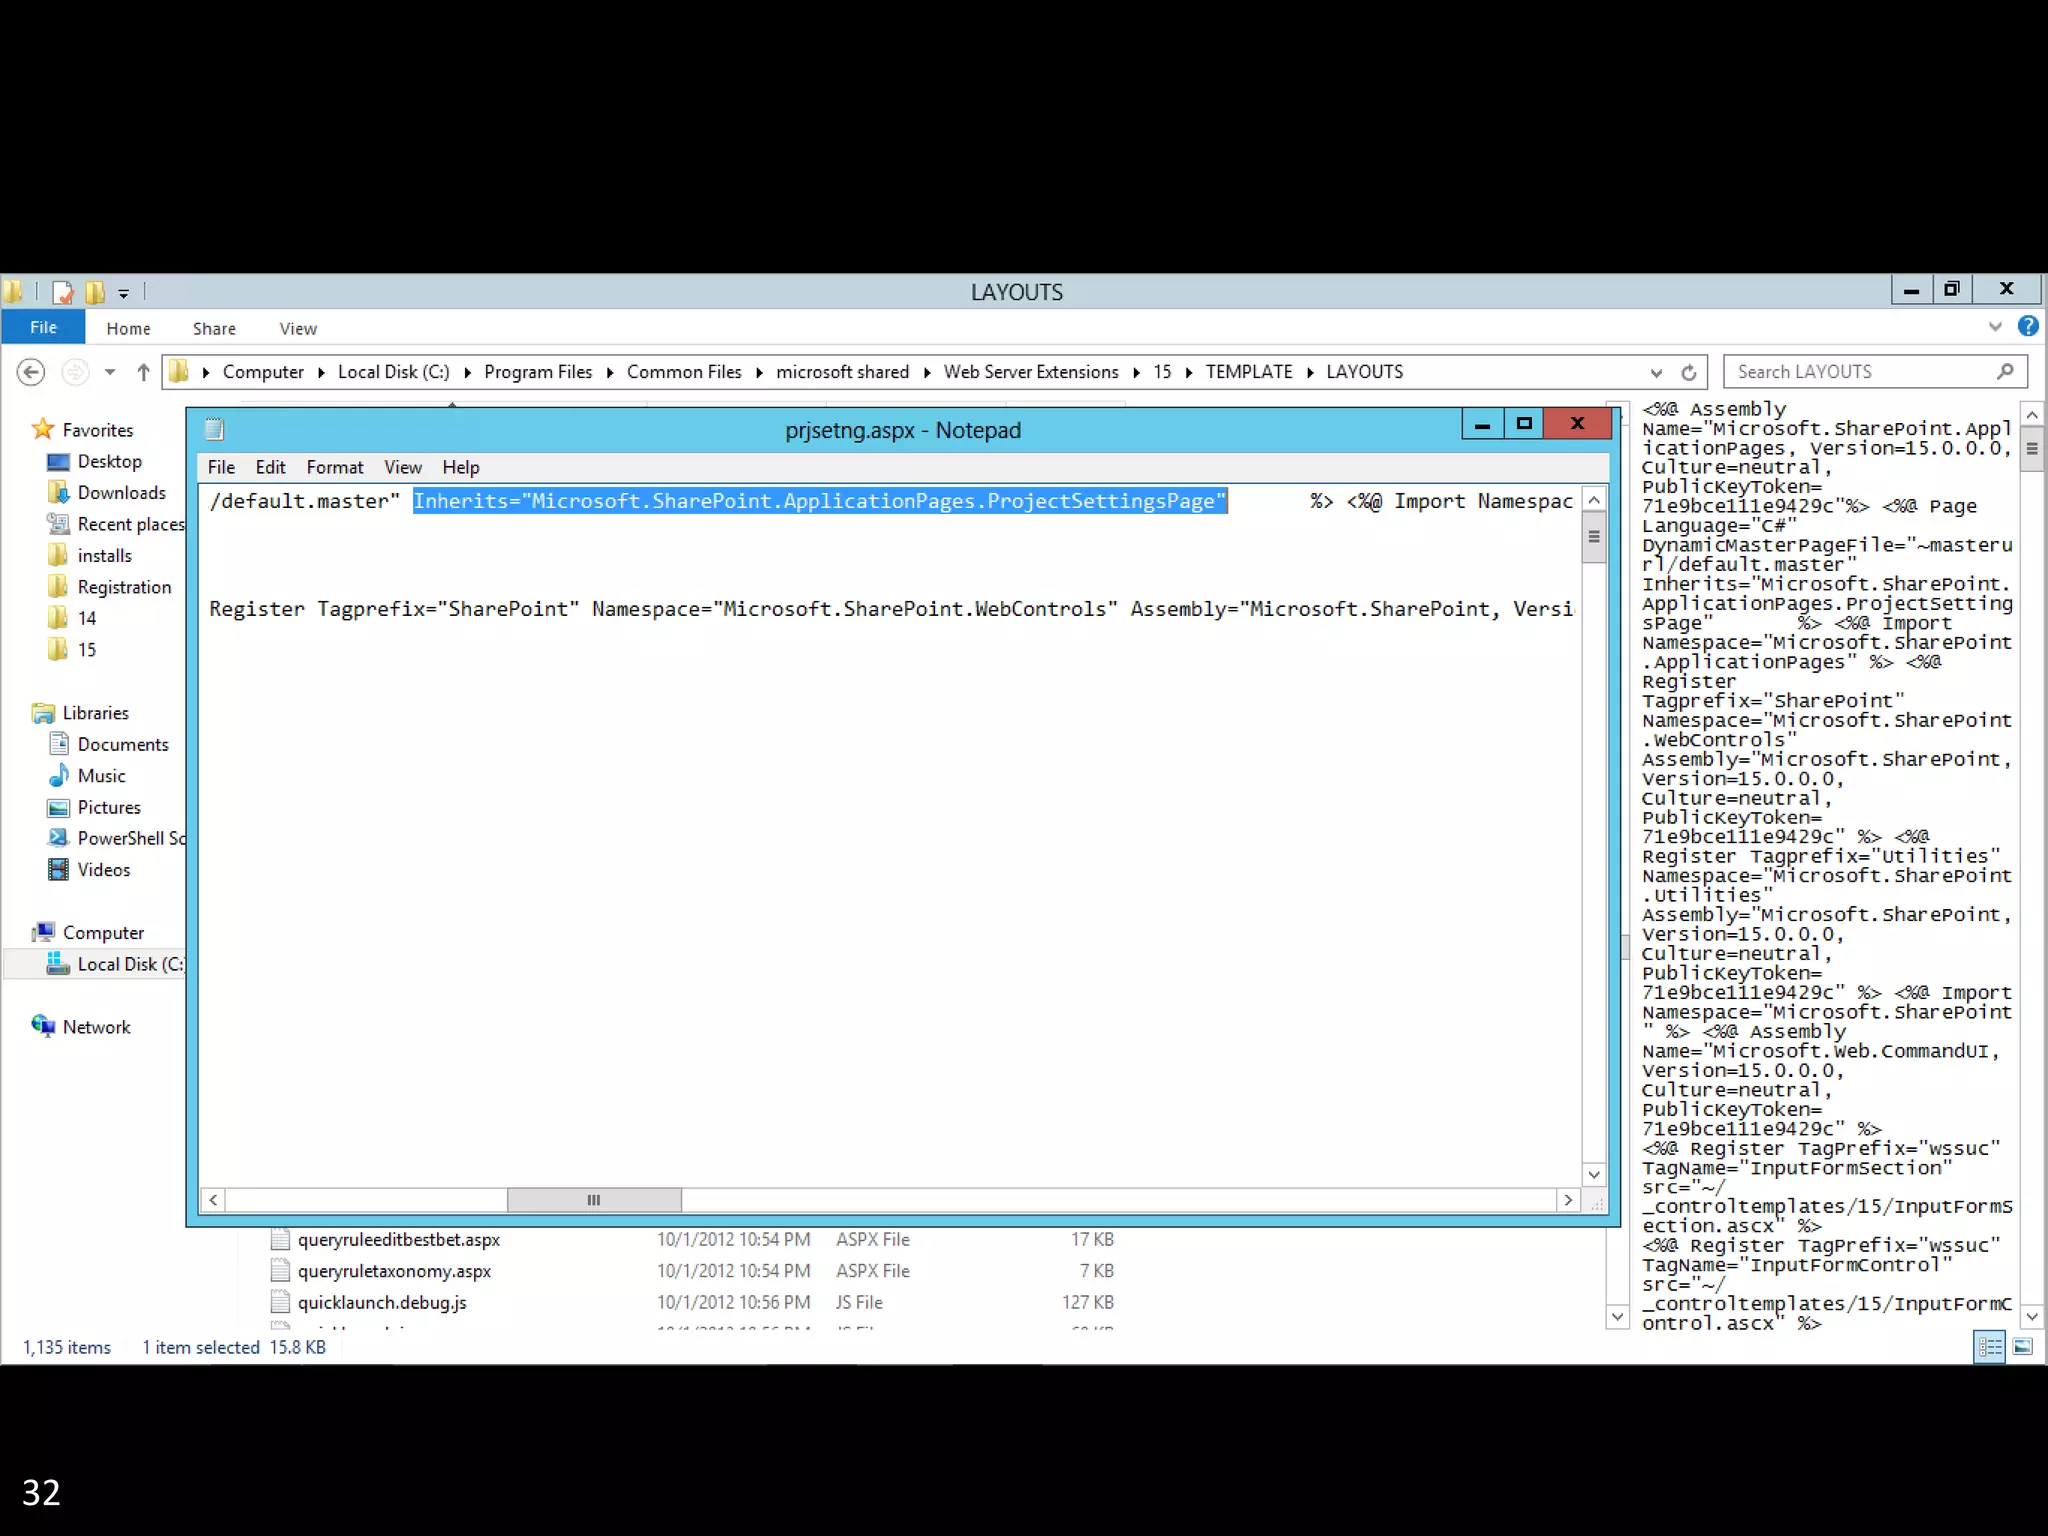Click the Quick Access Toolbar customize arrow
This screenshot has width=2048, height=1536.
(x=124, y=293)
